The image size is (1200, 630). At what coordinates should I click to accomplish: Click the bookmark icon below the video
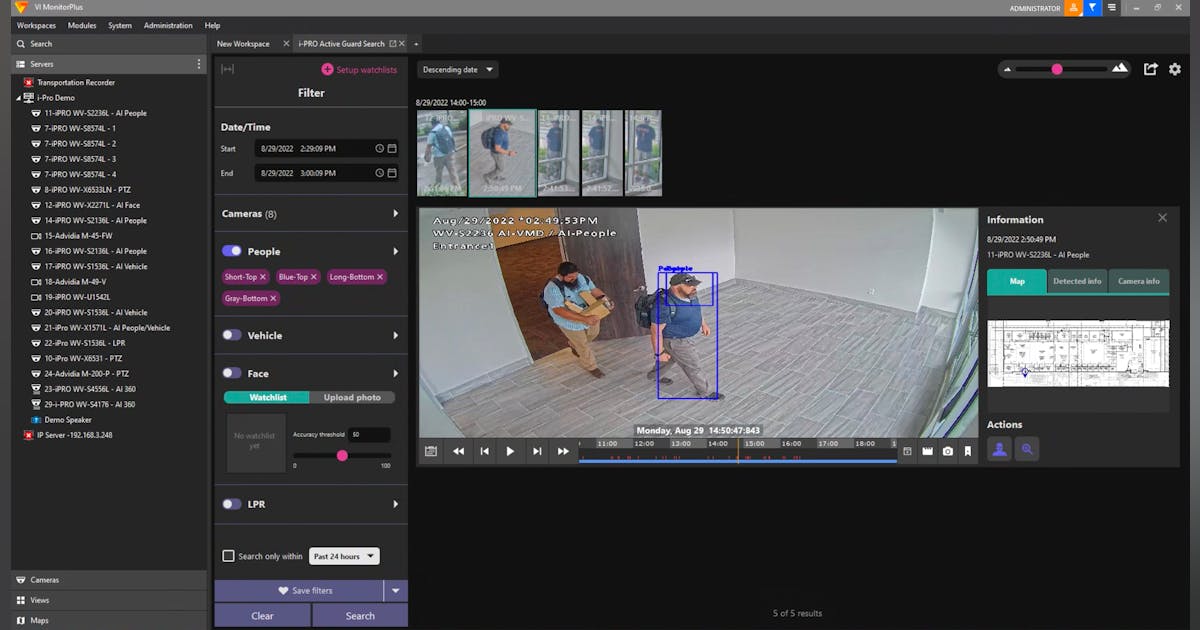[x=967, y=451]
